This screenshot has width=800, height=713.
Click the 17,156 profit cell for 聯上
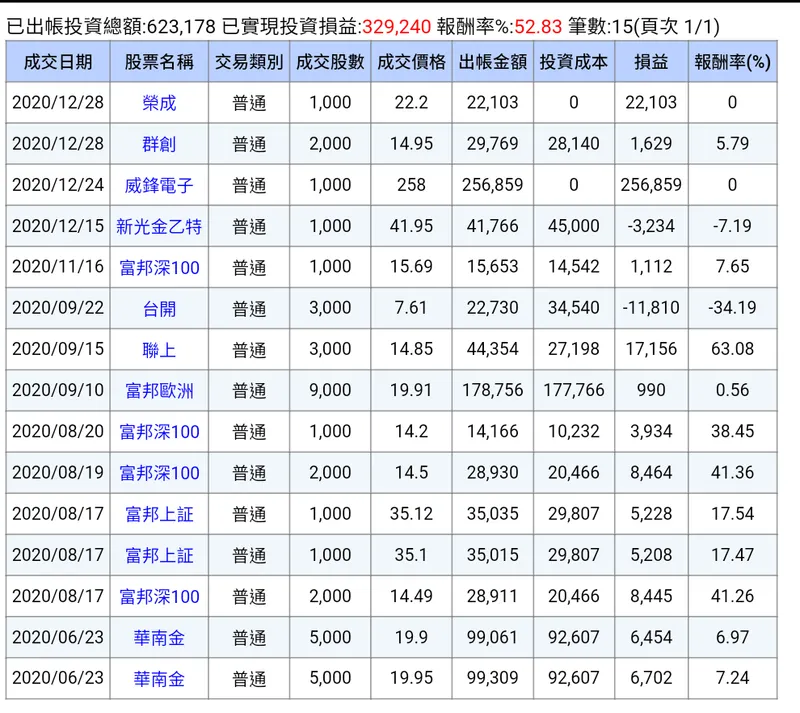[651, 349]
